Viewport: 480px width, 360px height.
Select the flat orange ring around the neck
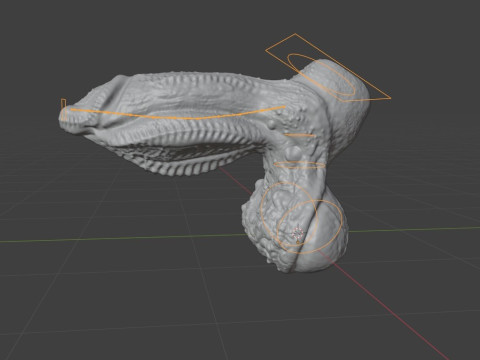click(299, 165)
